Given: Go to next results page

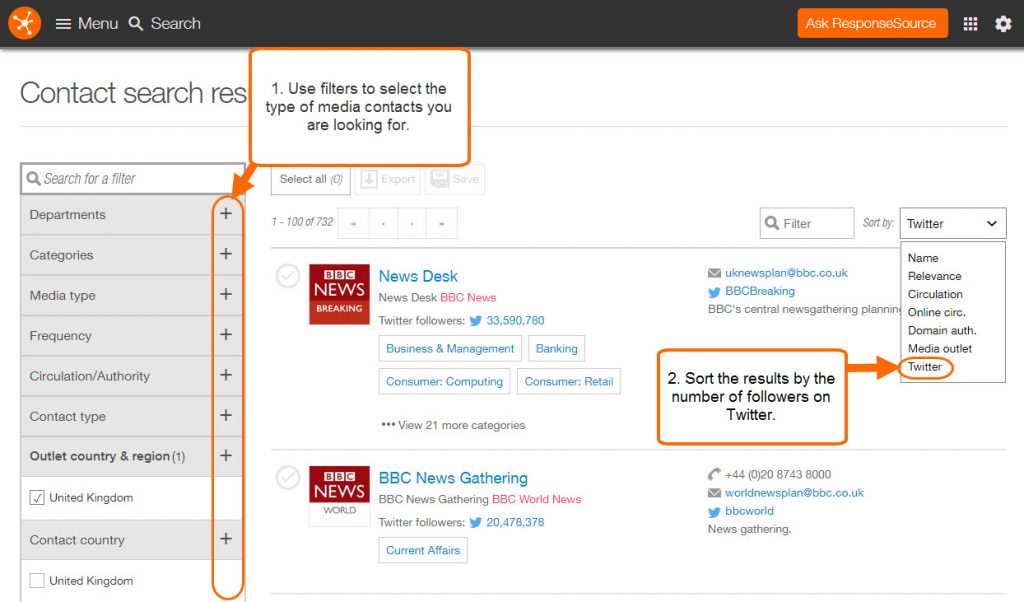Looking at the screenshot, I should 412,223.
